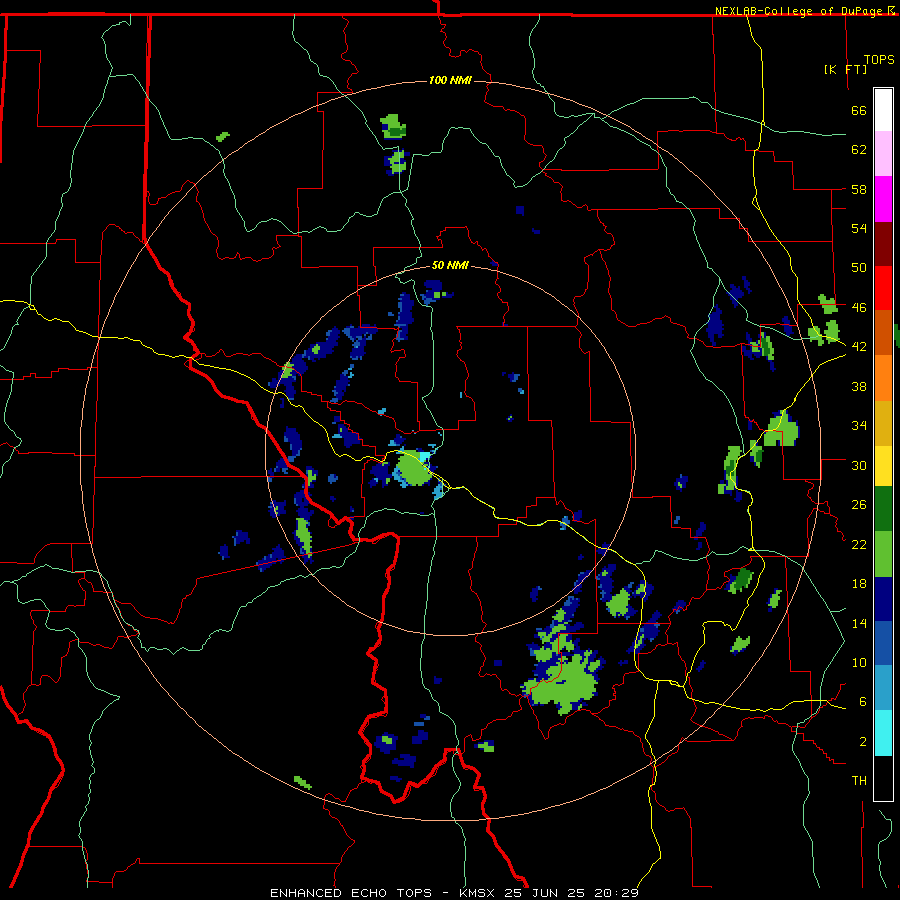Viewport: 900px width, 900px height.
Task: Click the 10 legend number
Action: 859,662
